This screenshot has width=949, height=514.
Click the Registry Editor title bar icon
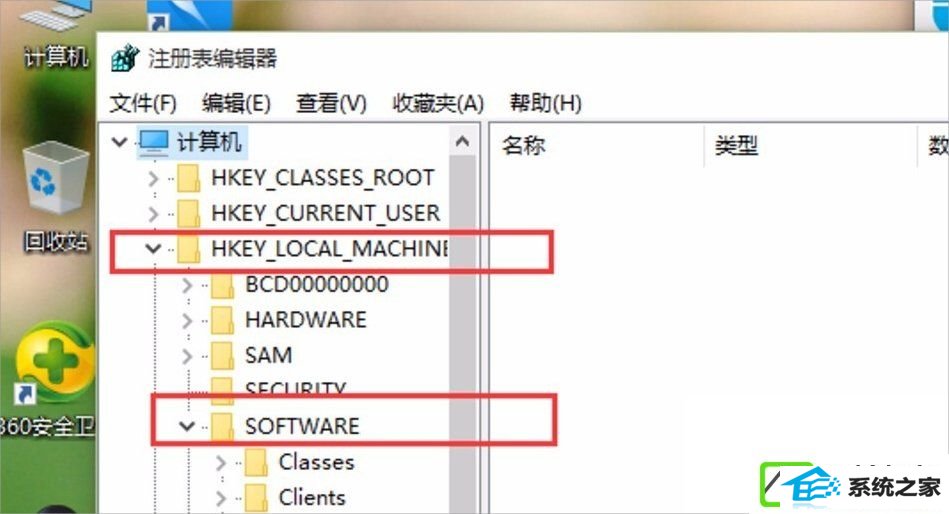point(126,59)
